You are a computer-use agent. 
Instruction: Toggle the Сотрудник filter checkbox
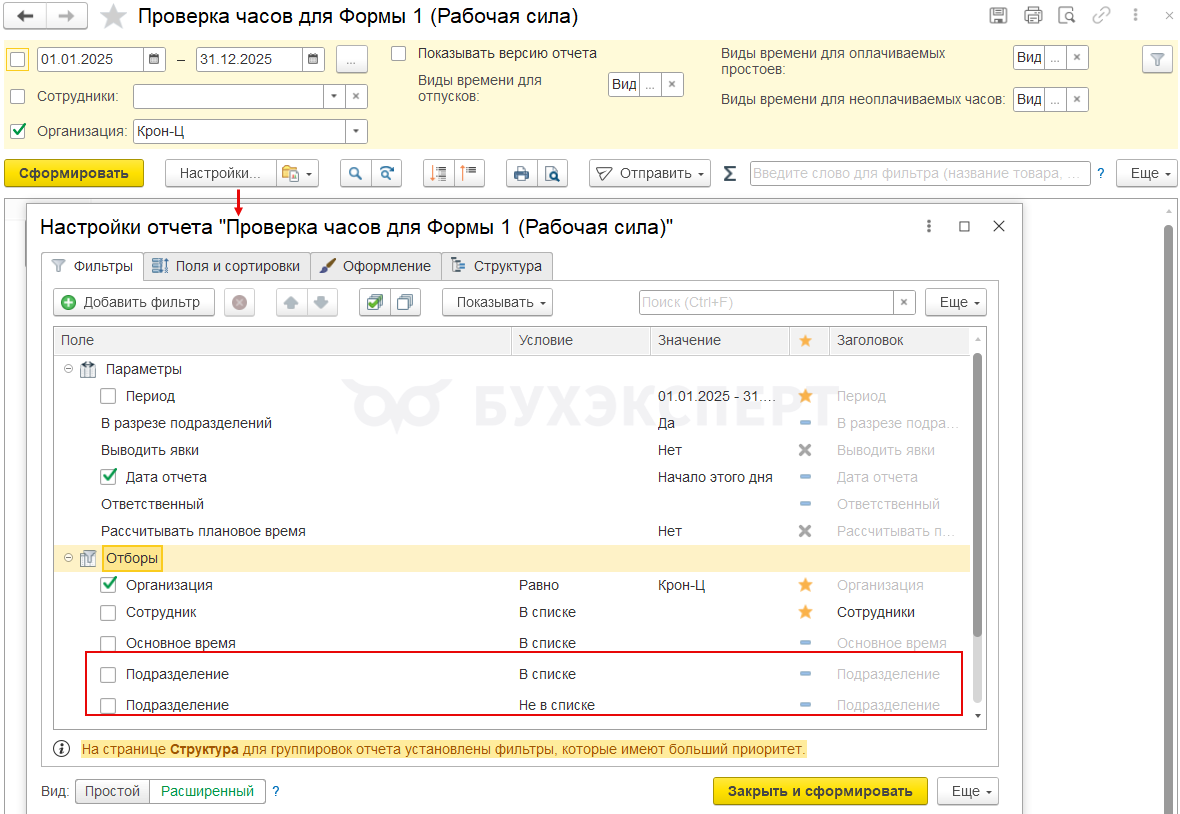(x=109, y=612)
